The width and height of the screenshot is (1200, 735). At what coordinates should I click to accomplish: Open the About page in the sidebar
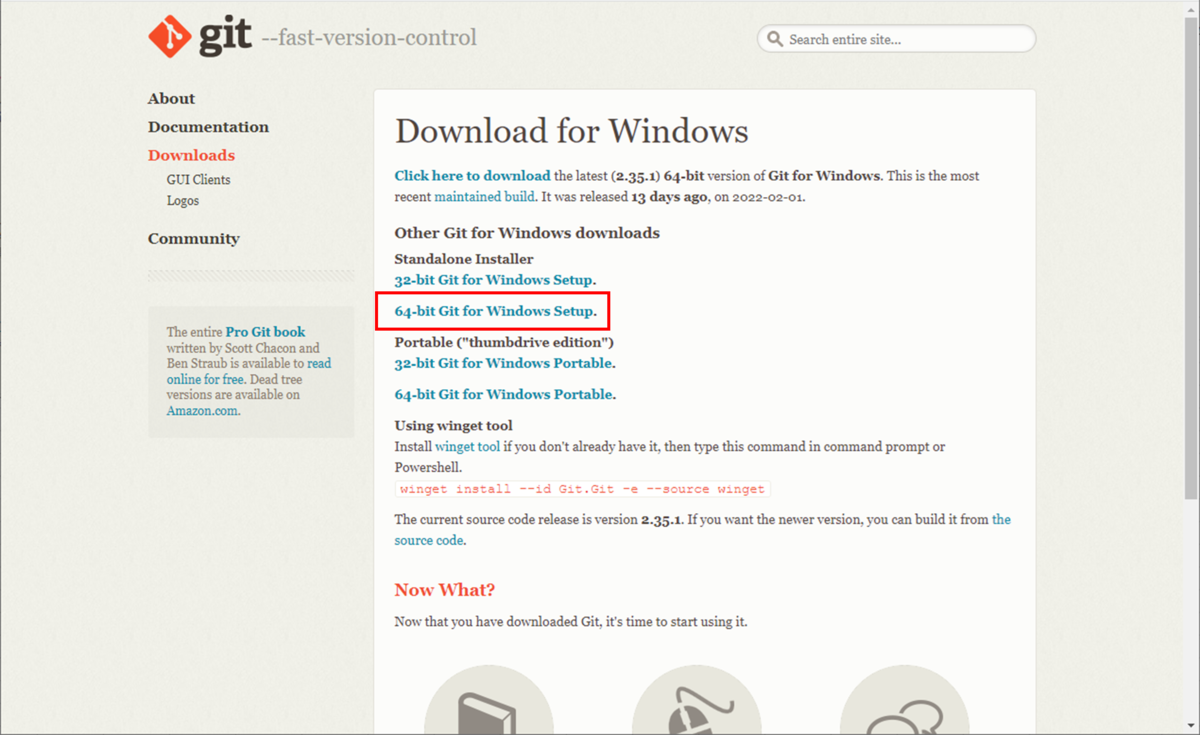tap(171, 98)
